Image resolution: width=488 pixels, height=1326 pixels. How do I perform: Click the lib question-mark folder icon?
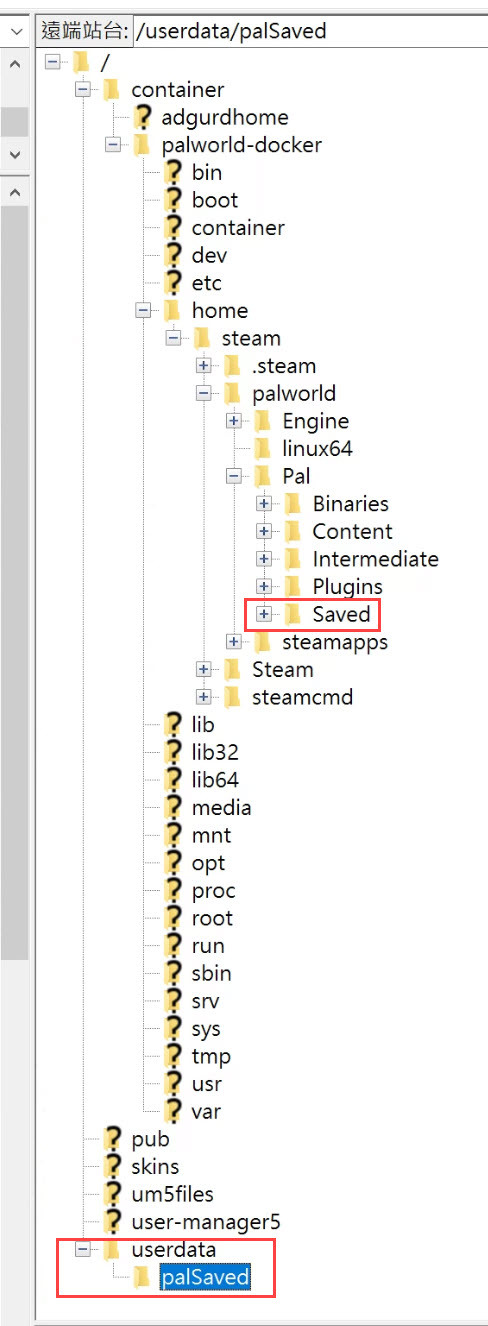click(x=174, y=724)
